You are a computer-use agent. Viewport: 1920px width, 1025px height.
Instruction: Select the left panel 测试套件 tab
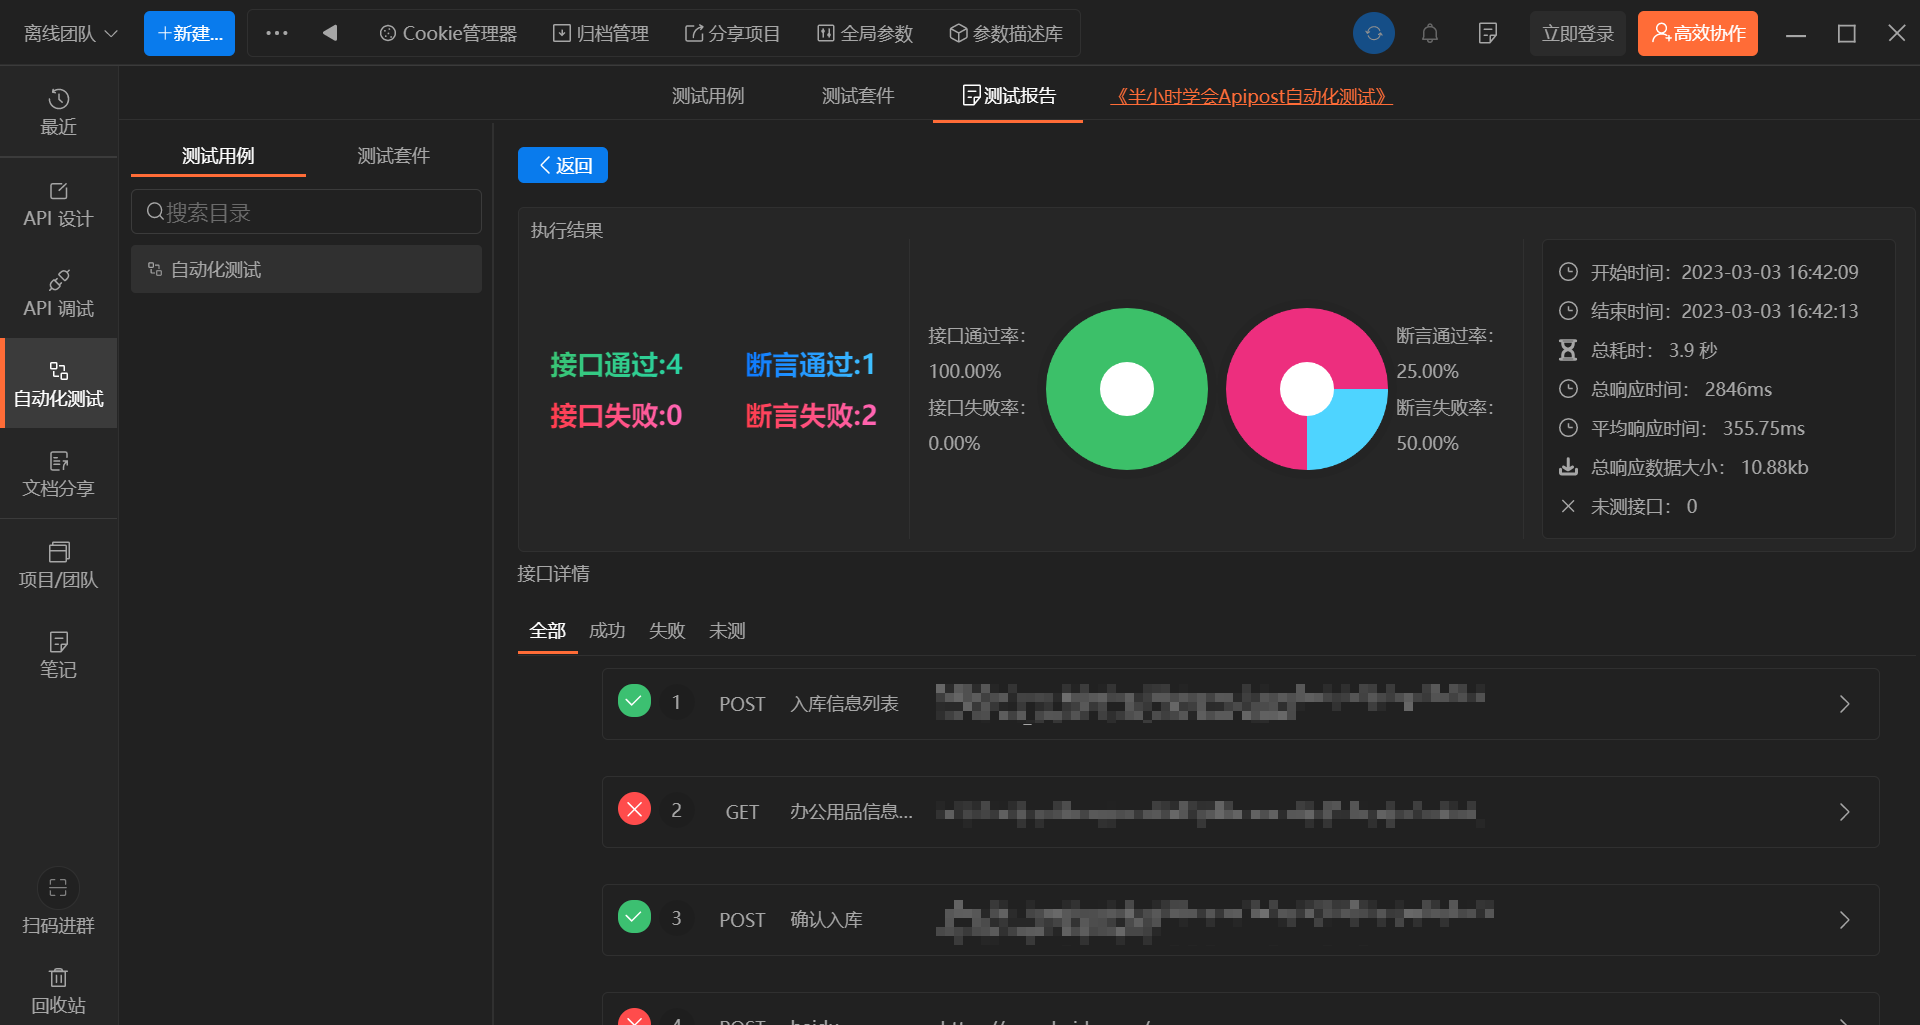click(x=393, y=155)
